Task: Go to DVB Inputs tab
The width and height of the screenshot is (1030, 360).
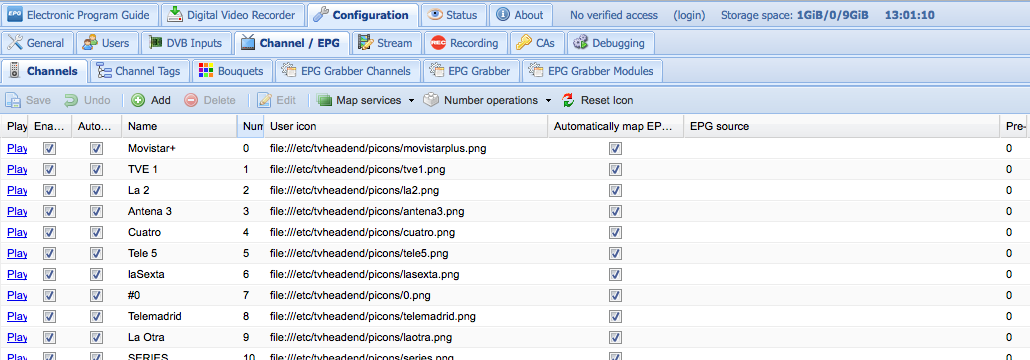Action: (x=187, y=43)
